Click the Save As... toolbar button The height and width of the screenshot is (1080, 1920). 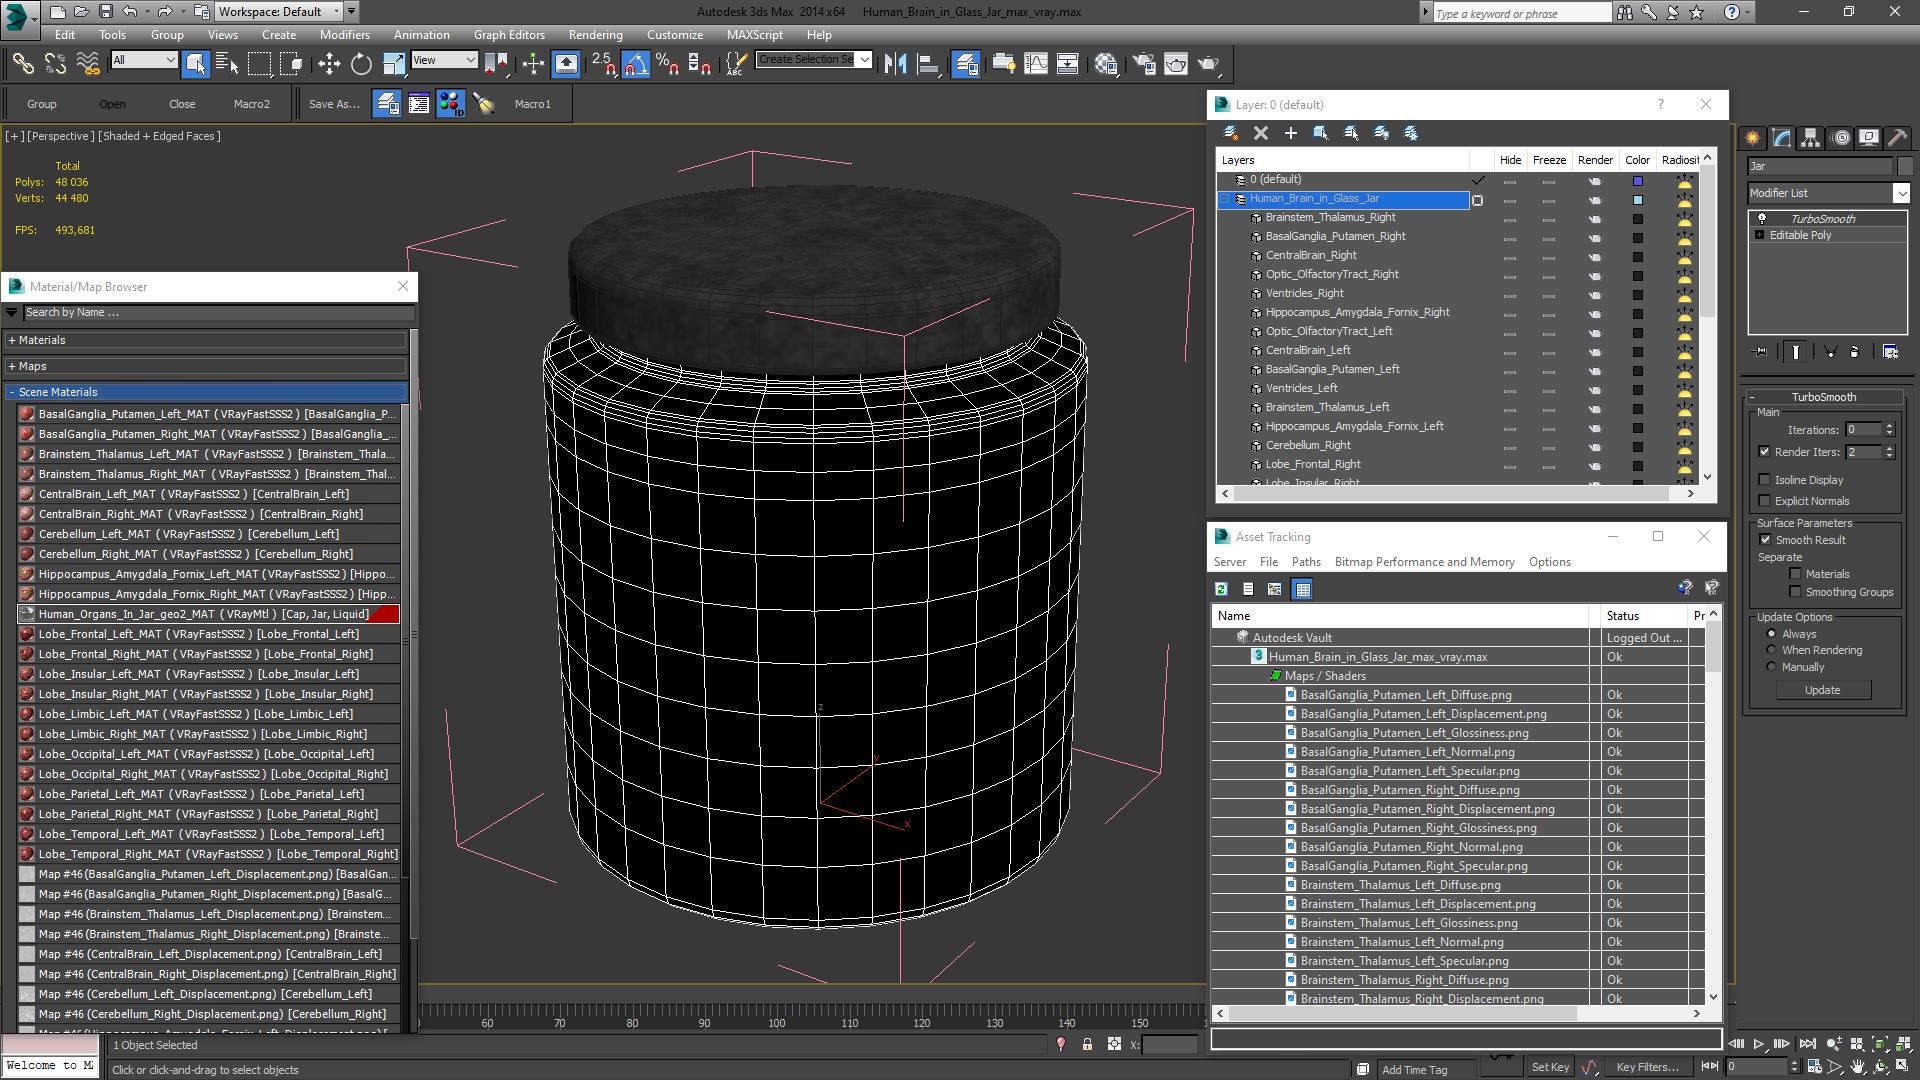[x=333, y=104]
